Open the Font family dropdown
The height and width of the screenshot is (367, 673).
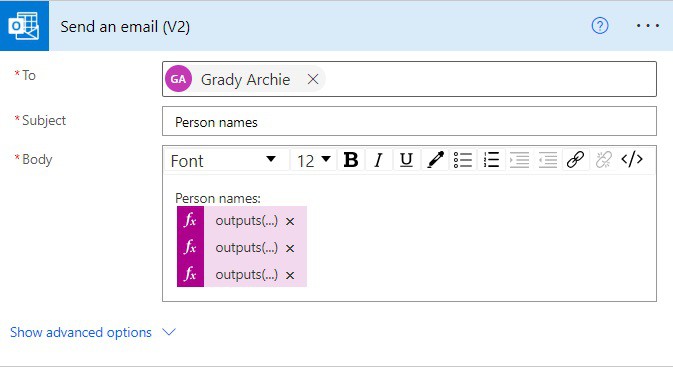click(226, 160)
